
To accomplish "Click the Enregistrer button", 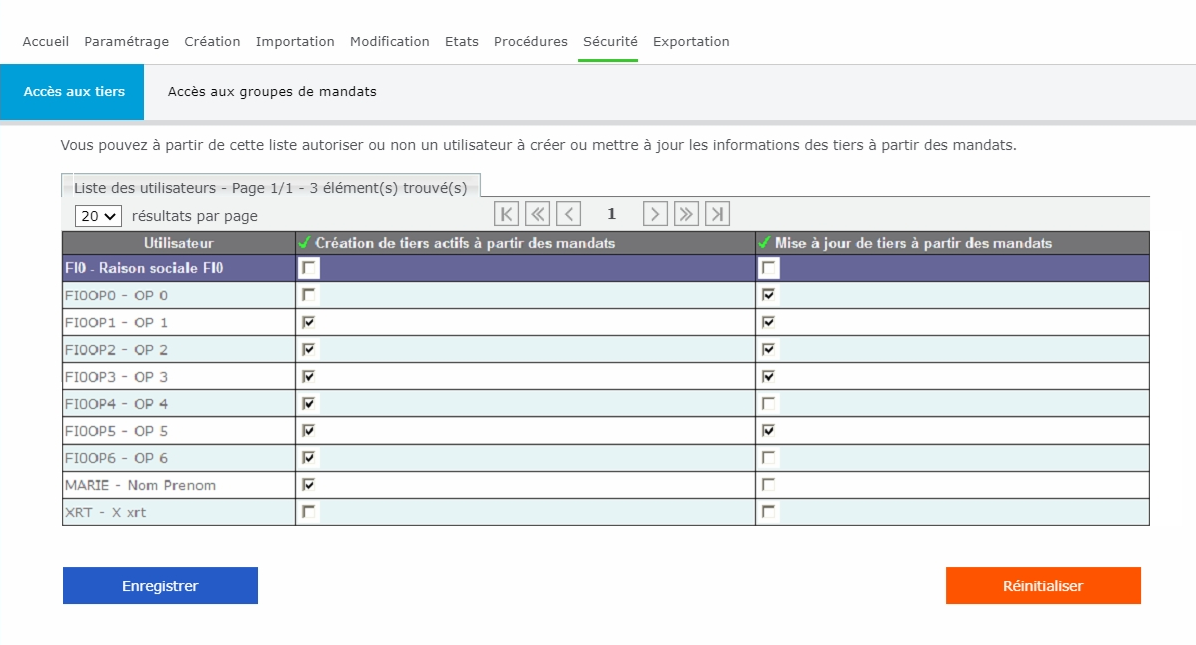I will [160, 586].
